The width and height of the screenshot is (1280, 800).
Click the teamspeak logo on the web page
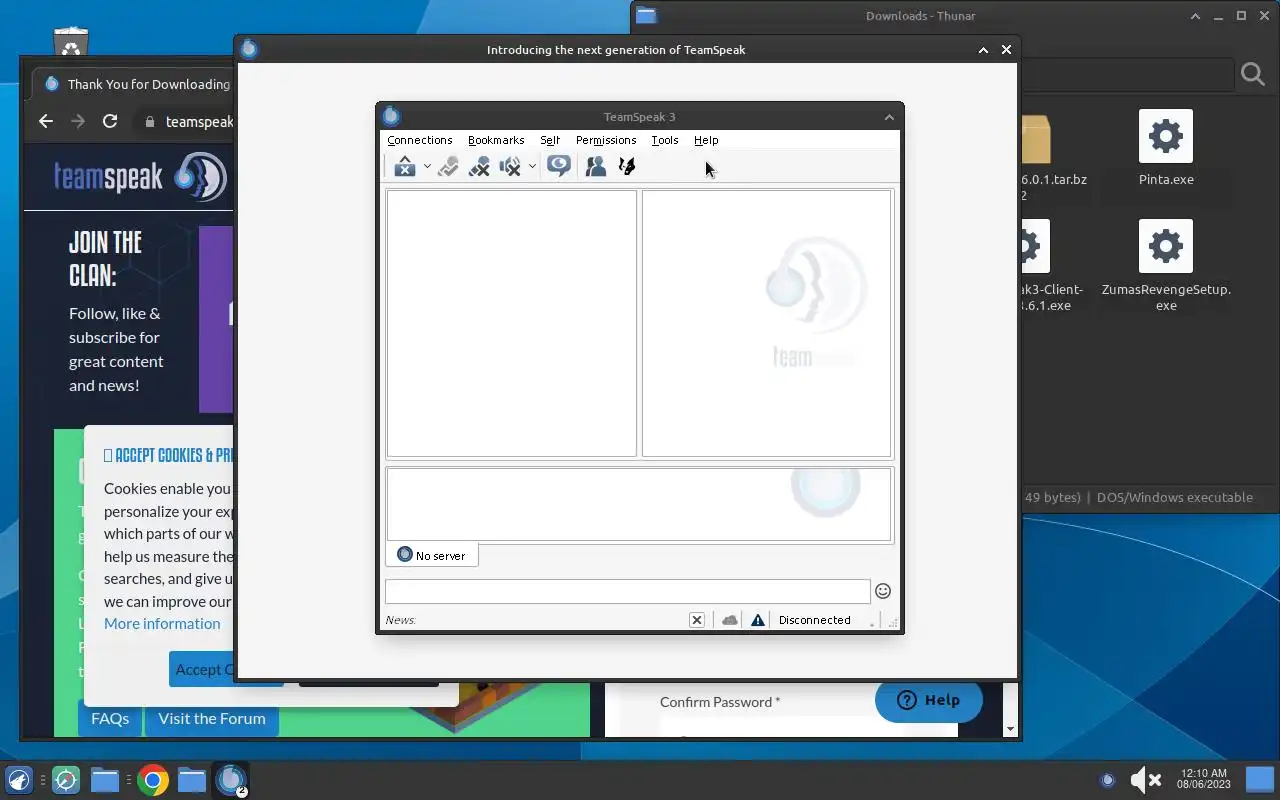pyautogui.click(x=140, y=177)
